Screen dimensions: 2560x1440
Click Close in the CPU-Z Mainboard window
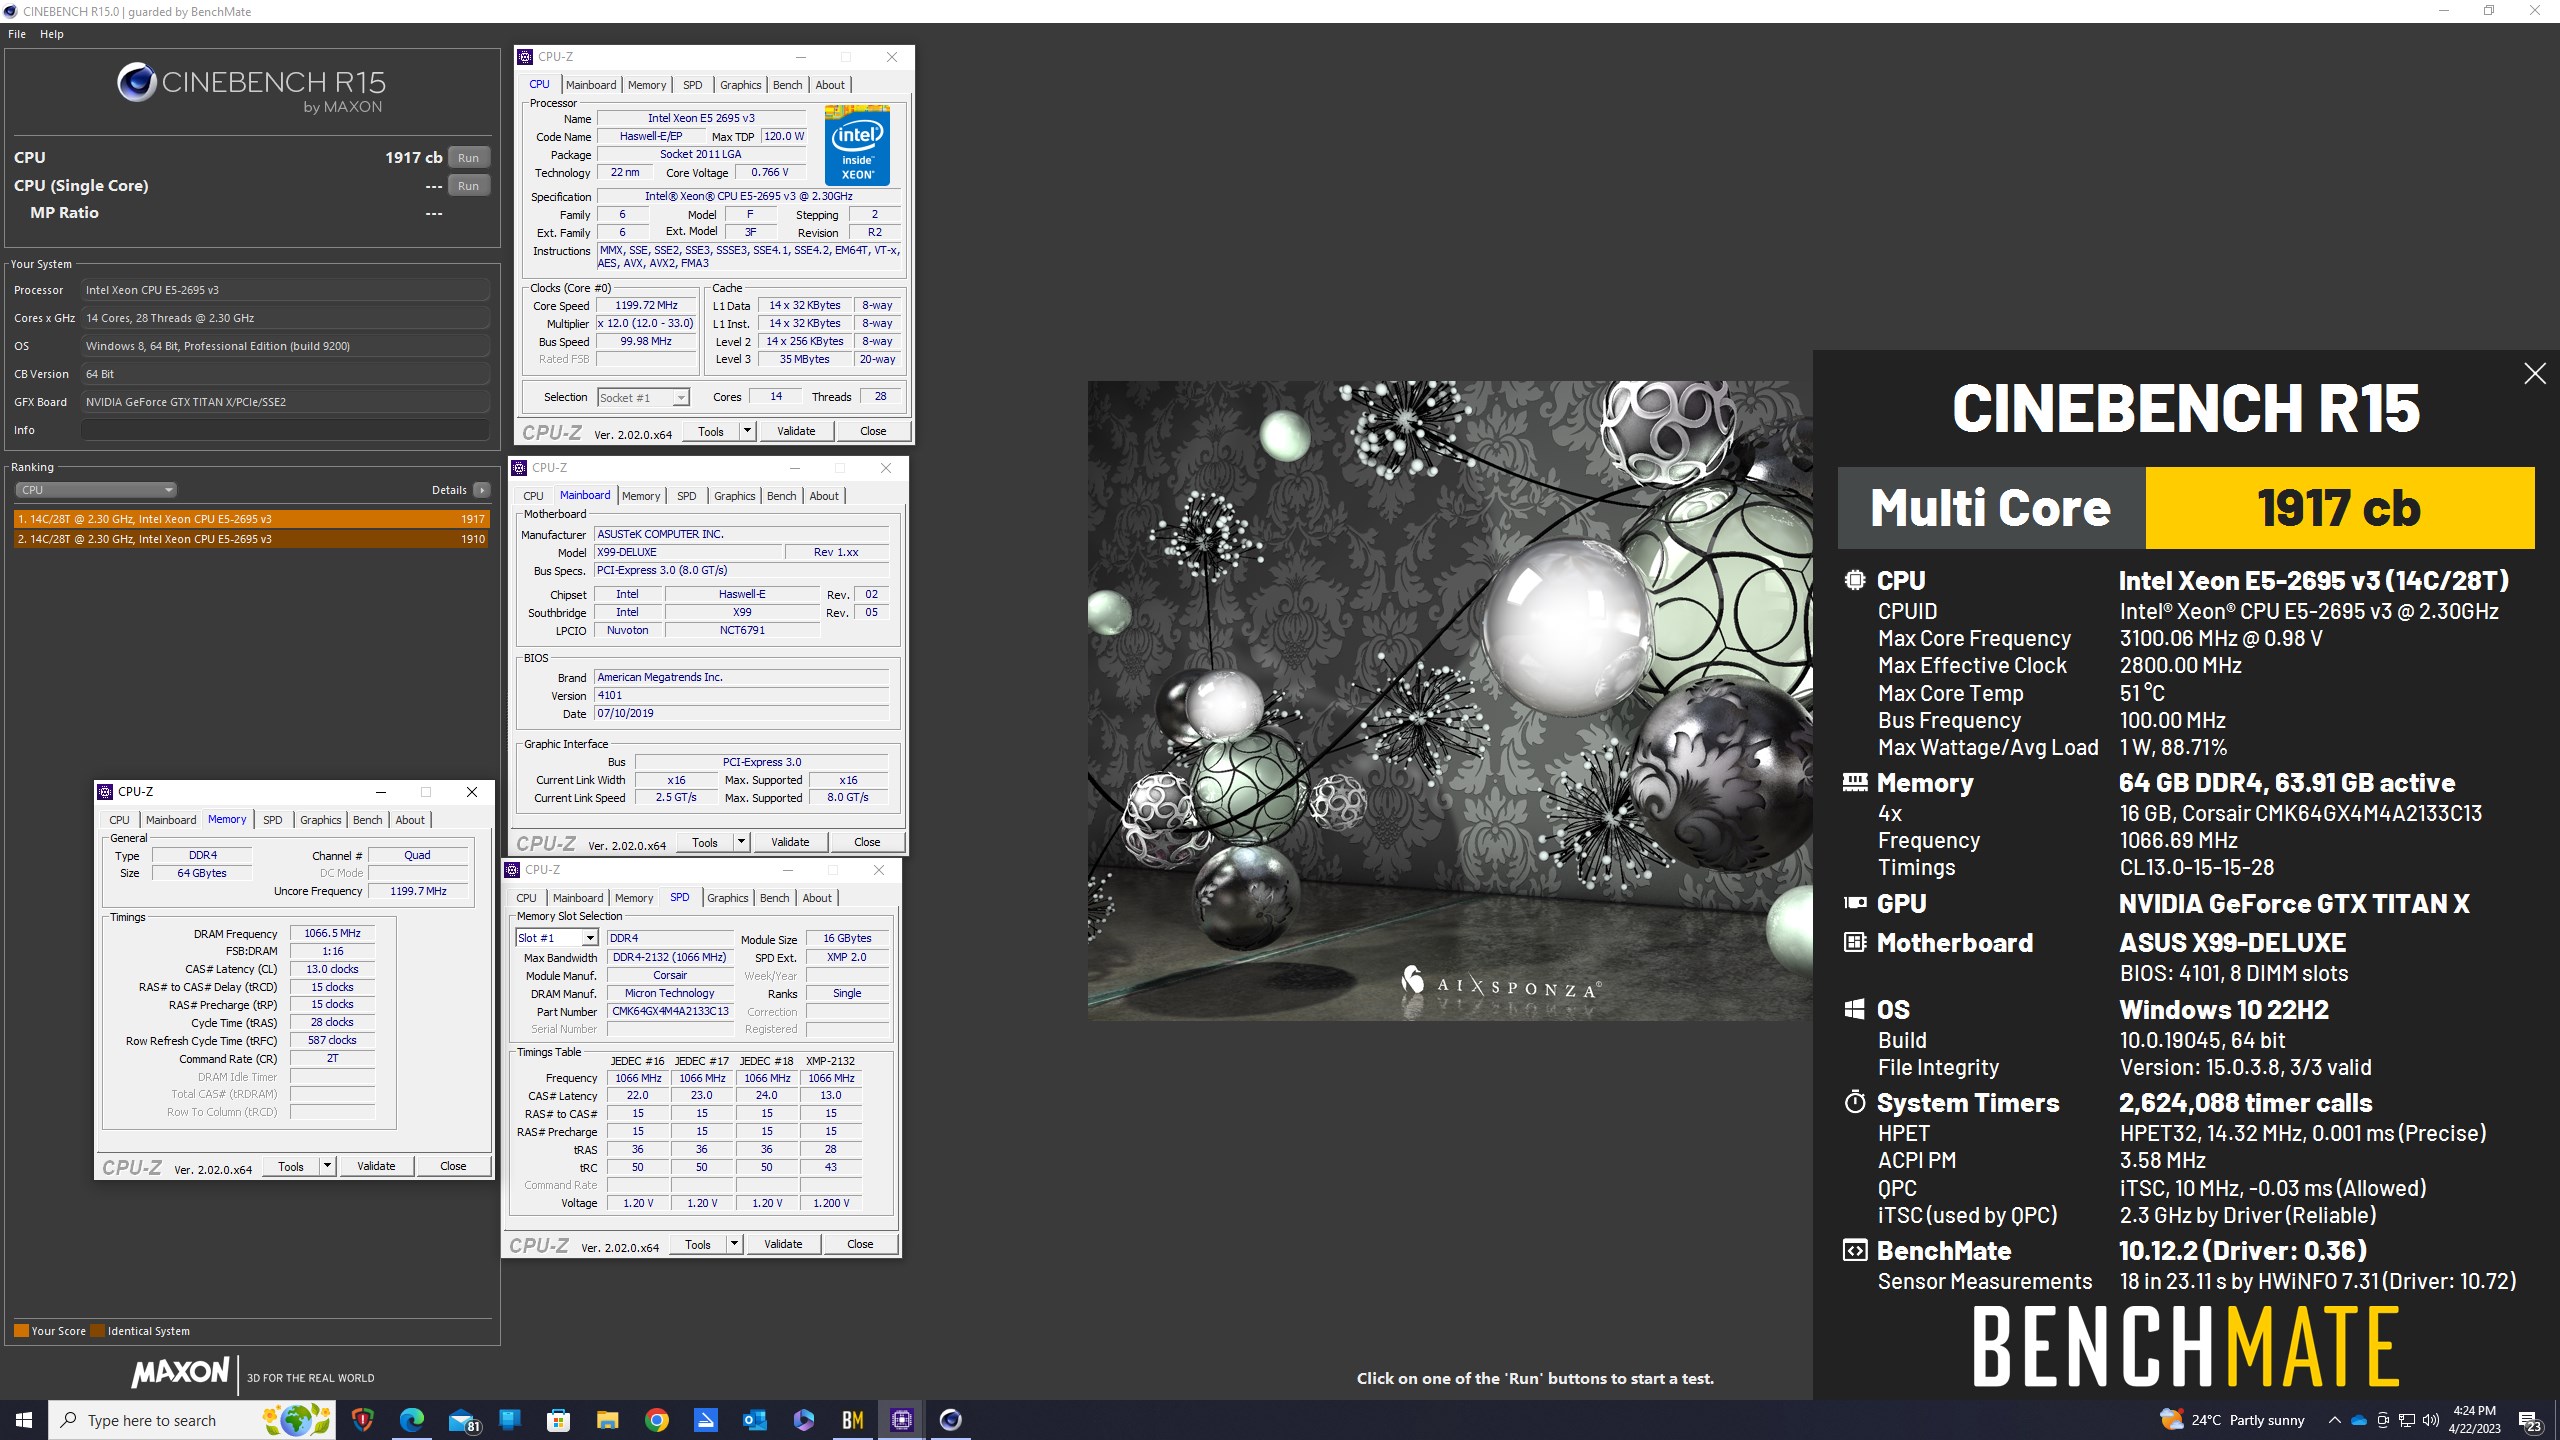867,842
